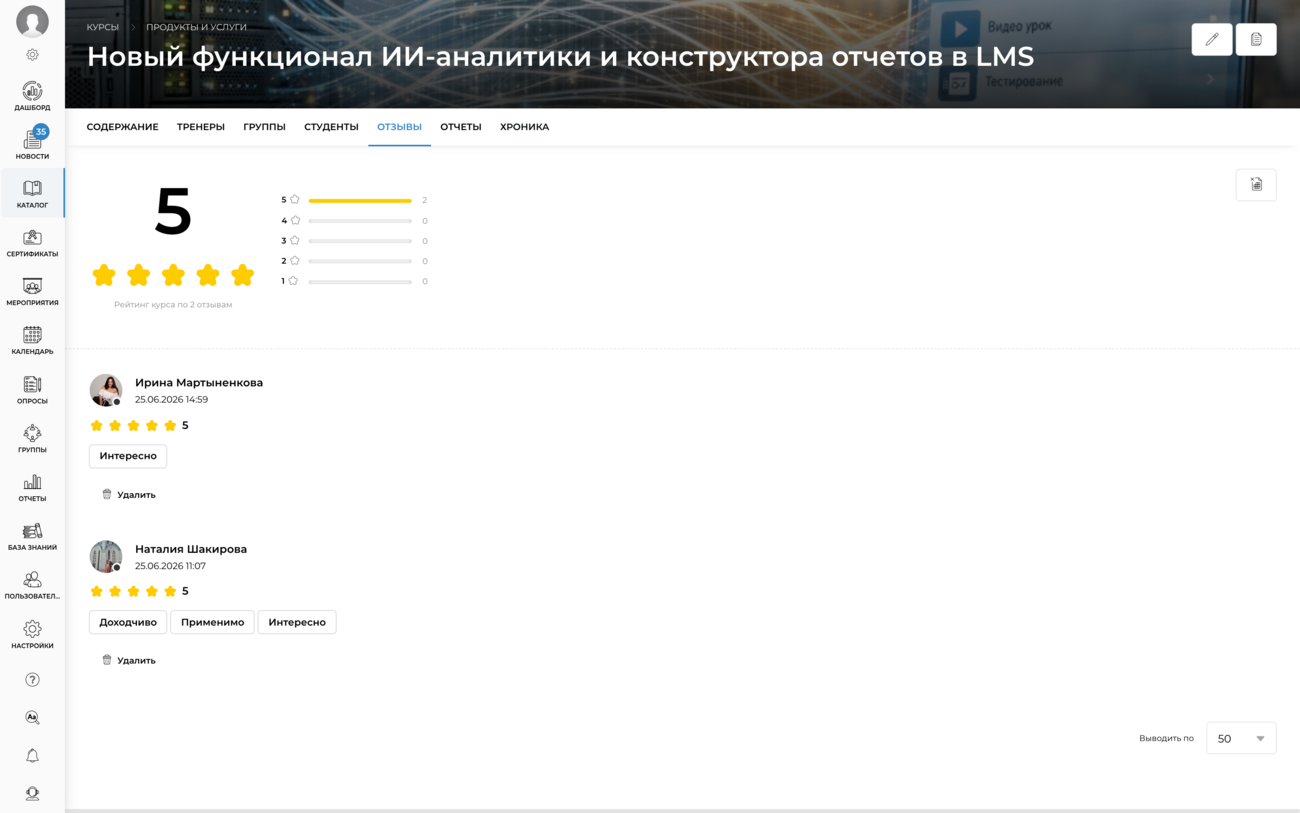Image resolution: width=1300 pixels, height=813 pixels.
Task: Click the help question mark icon
Action: pyautogui.click(x=32, y=680)
